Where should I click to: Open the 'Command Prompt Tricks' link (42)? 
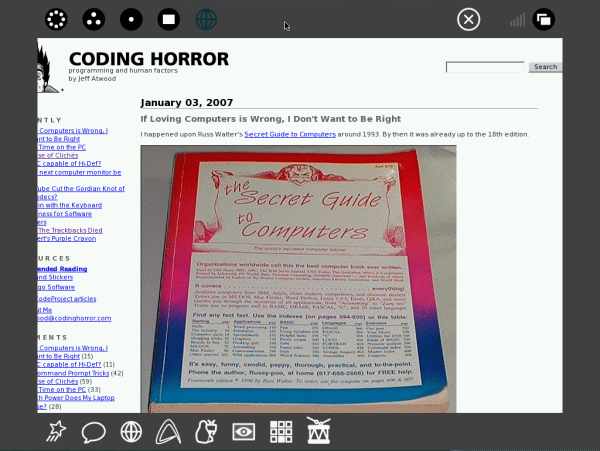click(73, 373)
